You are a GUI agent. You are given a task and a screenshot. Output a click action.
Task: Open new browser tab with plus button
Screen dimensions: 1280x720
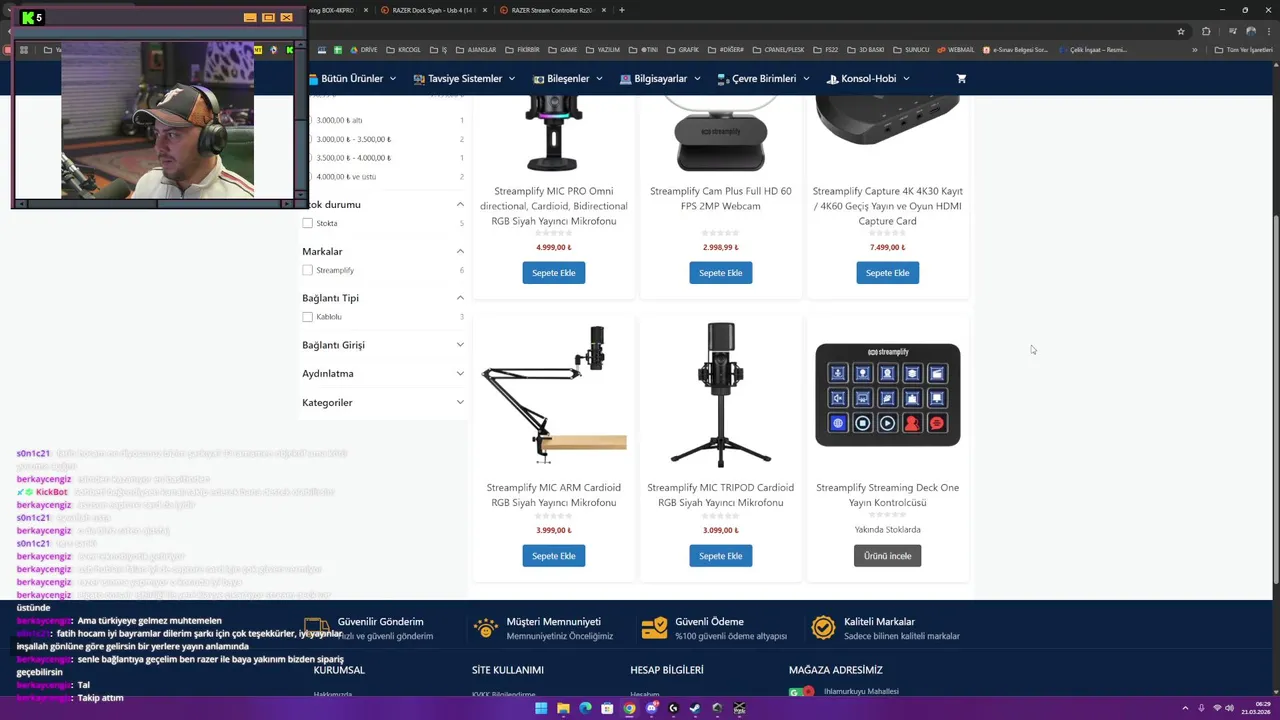(x=622, y=10)
